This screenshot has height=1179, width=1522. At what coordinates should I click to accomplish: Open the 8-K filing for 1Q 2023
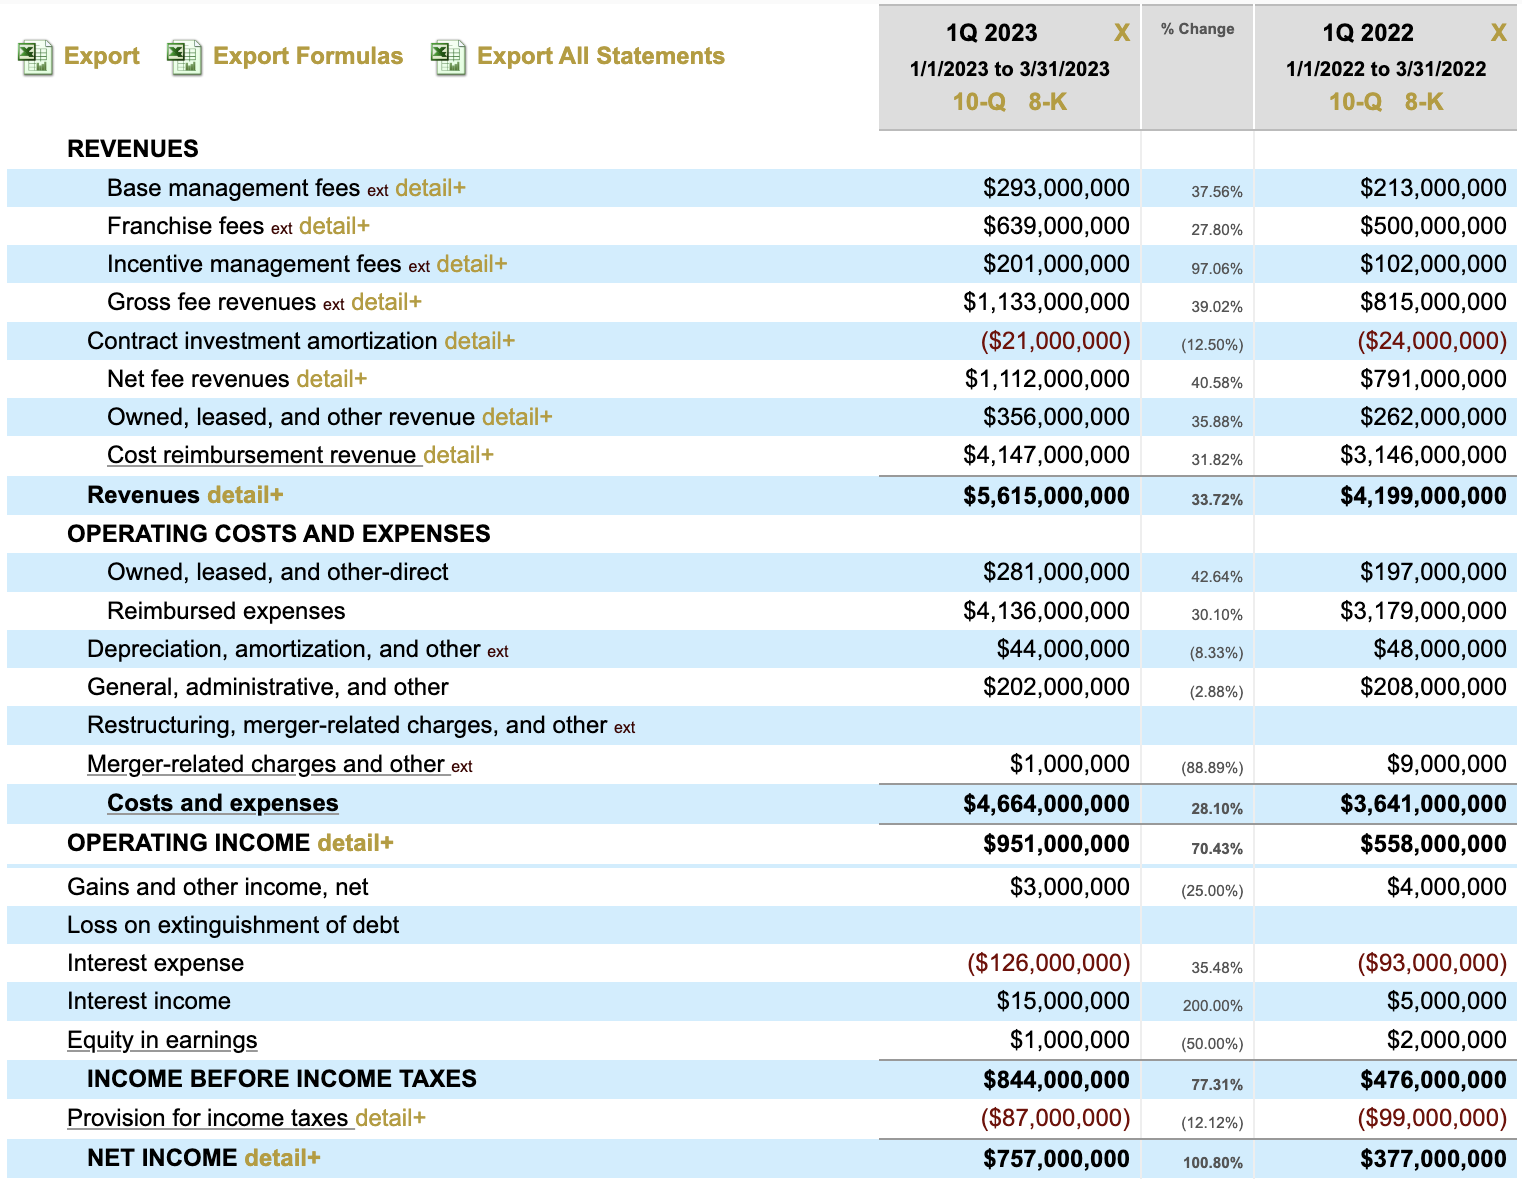[1047, 102]
